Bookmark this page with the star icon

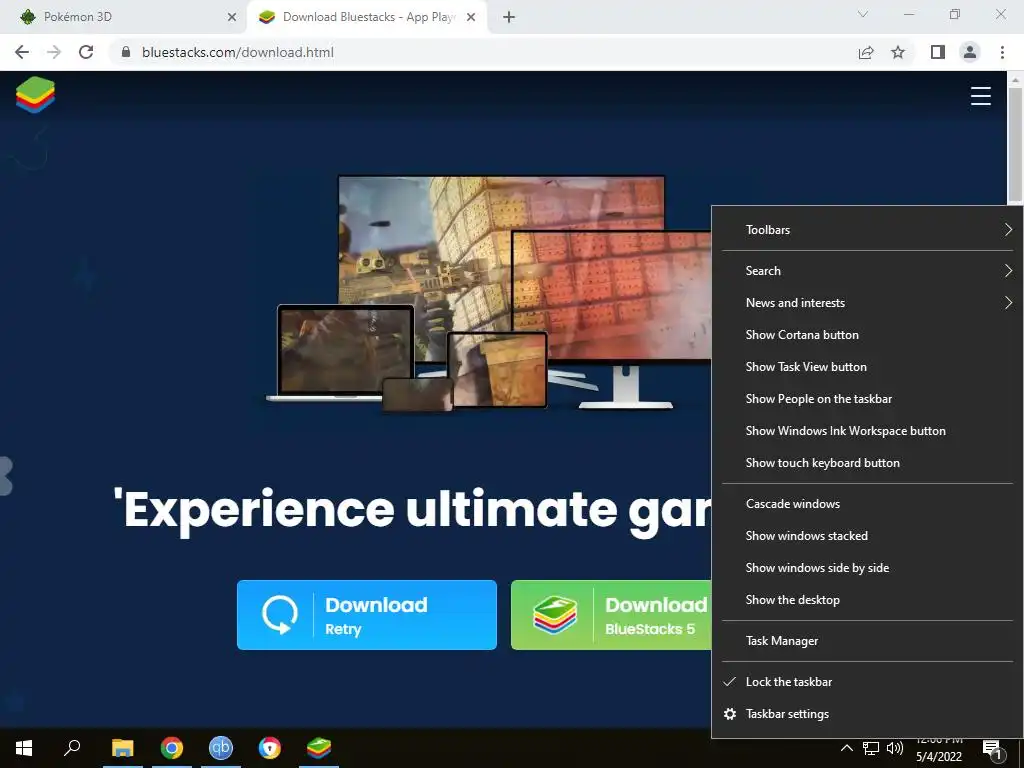[898, 52]
